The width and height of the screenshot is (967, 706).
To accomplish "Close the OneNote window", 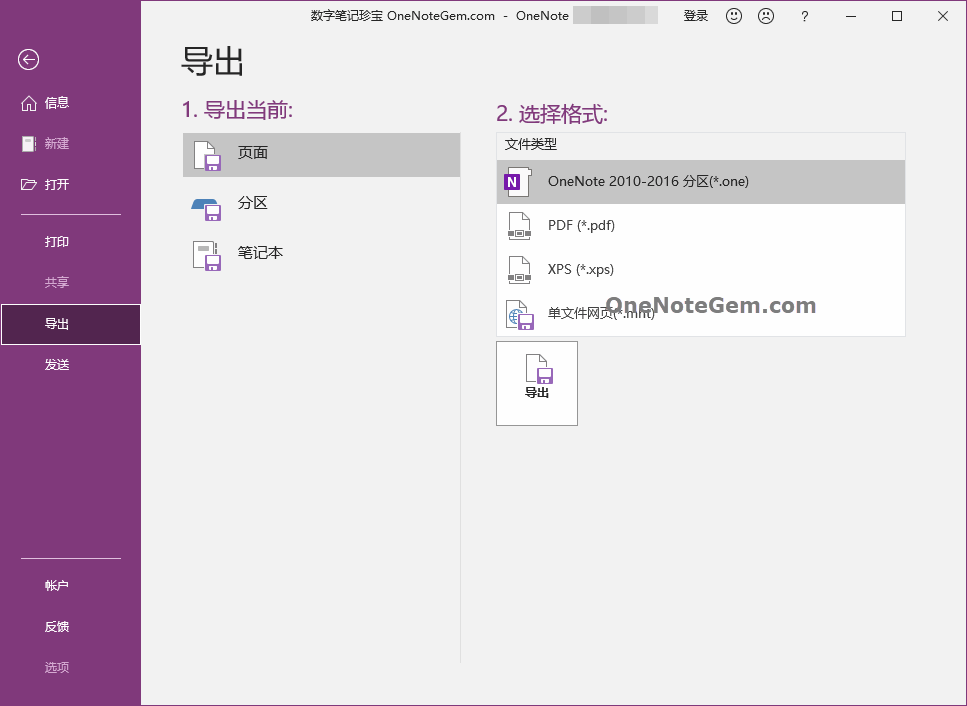I will click(943, 17).
